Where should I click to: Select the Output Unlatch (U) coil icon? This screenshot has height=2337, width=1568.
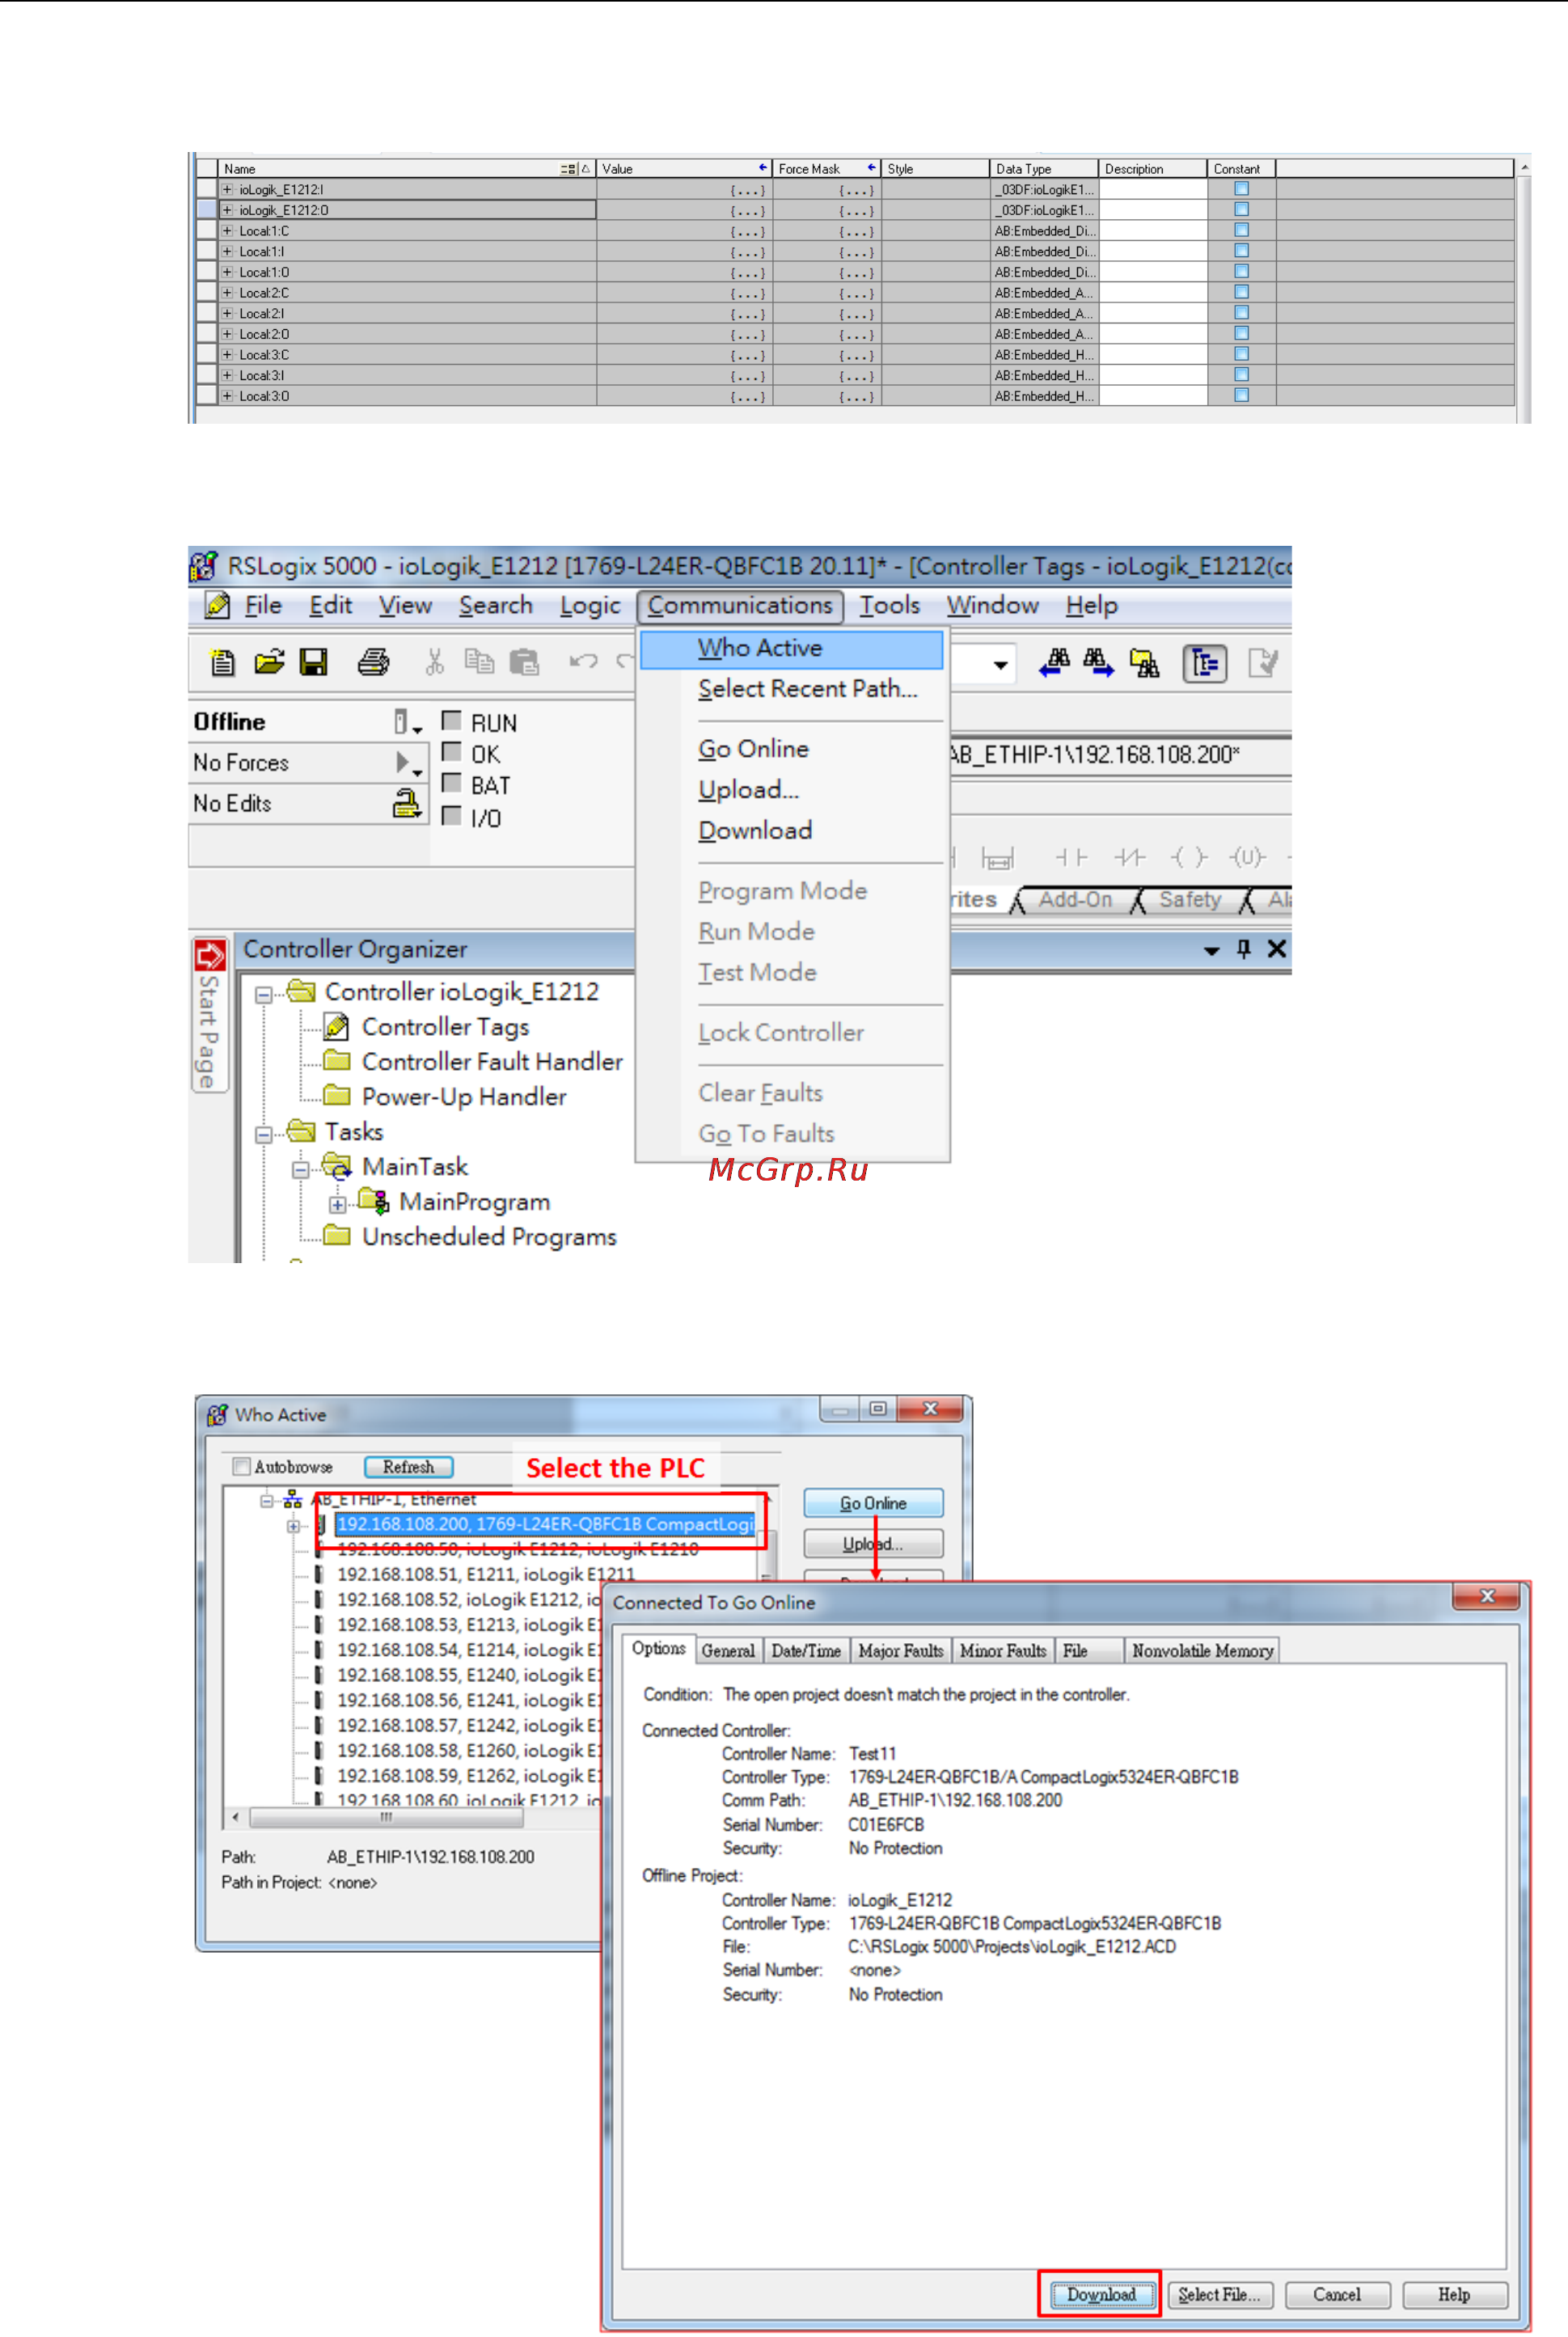tap(1247, 857)
